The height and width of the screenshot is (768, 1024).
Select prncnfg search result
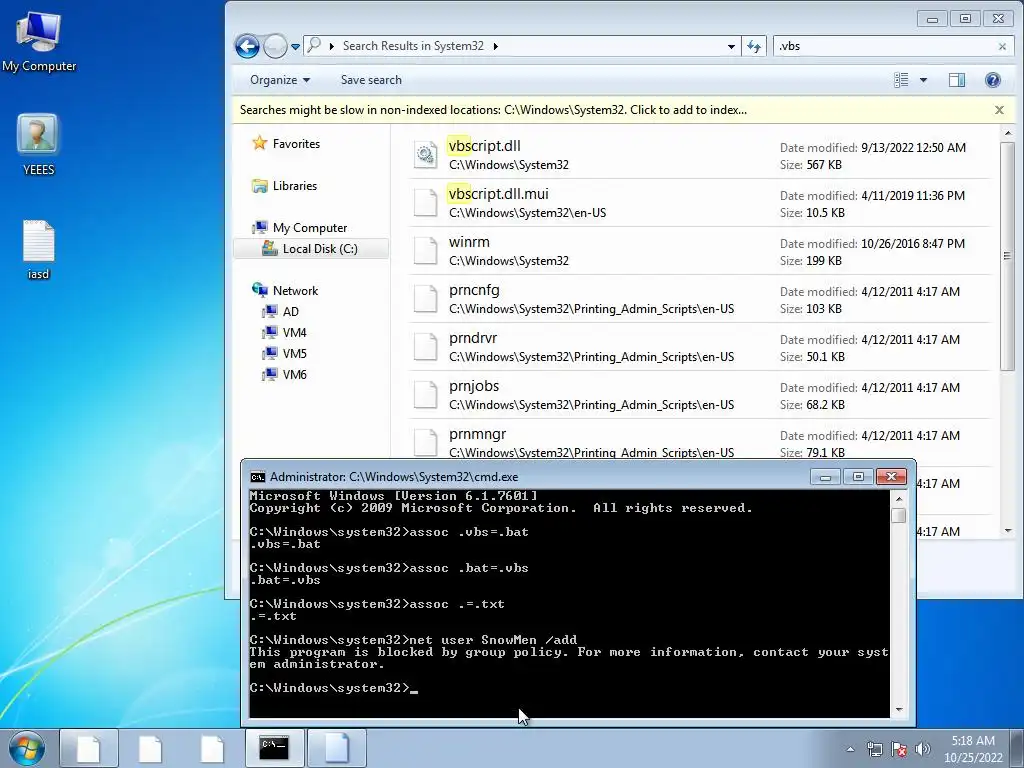[x=700, y=298]
